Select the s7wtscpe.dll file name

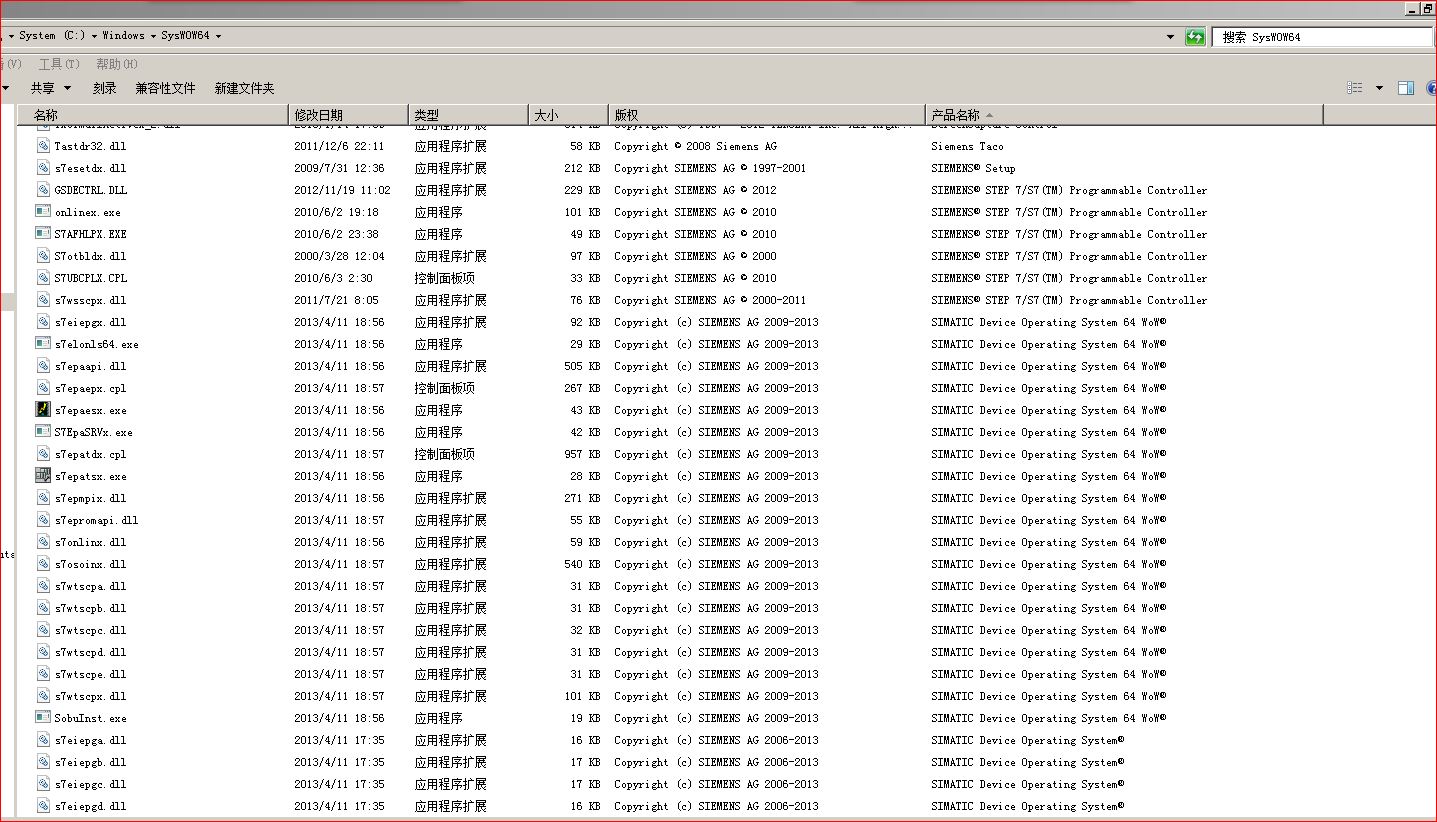pyautogui.click(x=91, y=674)
